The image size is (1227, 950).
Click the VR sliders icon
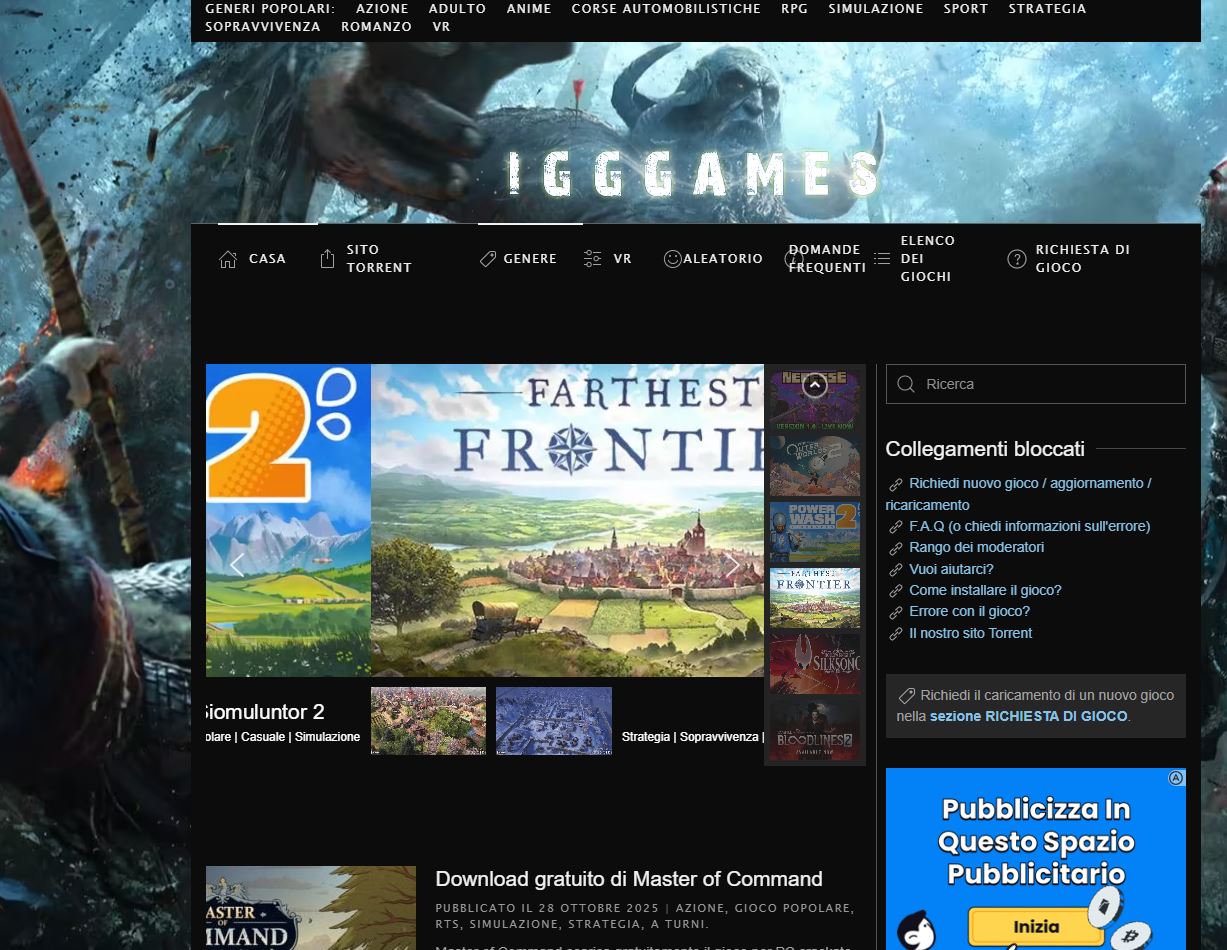[593, 259]
